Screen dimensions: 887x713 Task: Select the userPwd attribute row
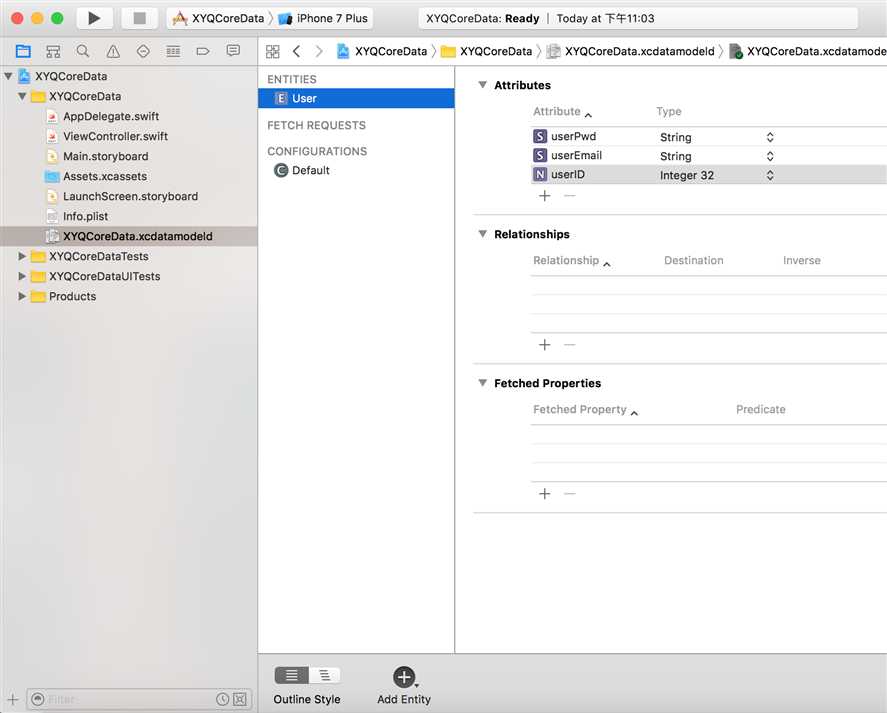709,136
